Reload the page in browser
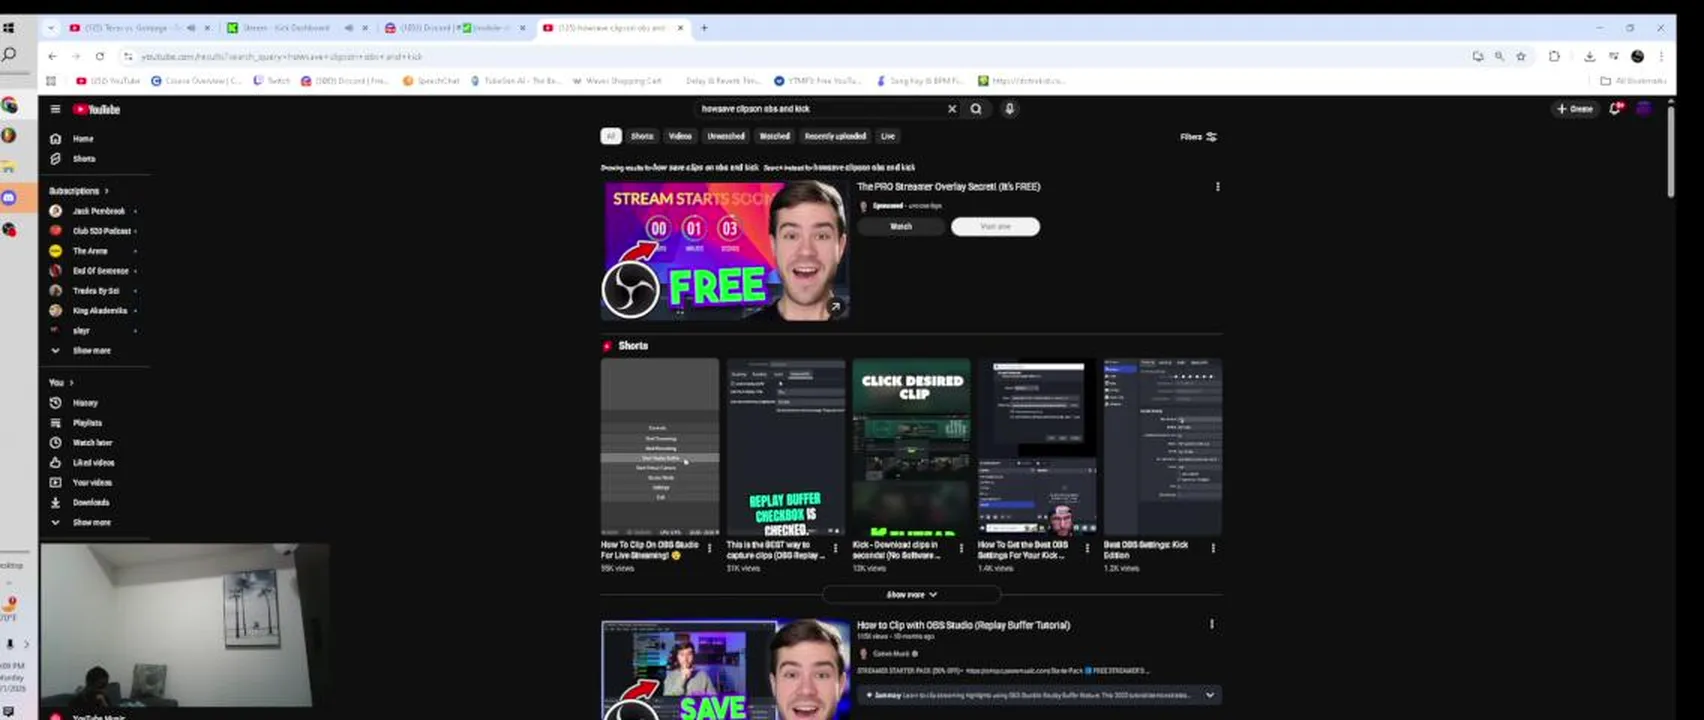 click(x=100, y=57)
